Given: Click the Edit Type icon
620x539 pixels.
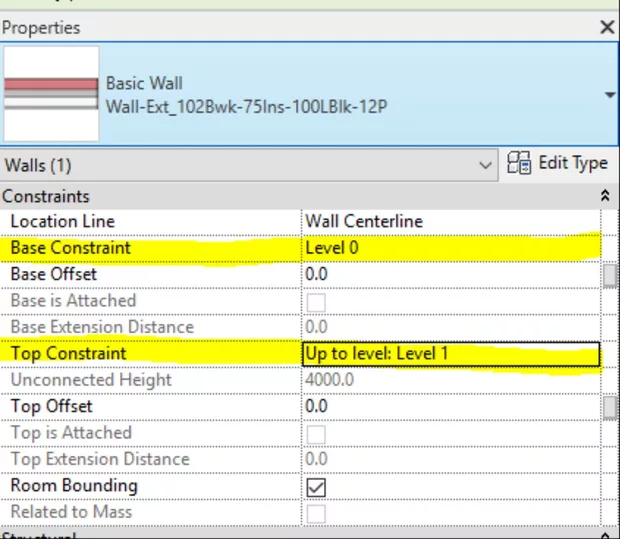Looking at the screenshot, I should pyautogui.click(x=520, y=164).
